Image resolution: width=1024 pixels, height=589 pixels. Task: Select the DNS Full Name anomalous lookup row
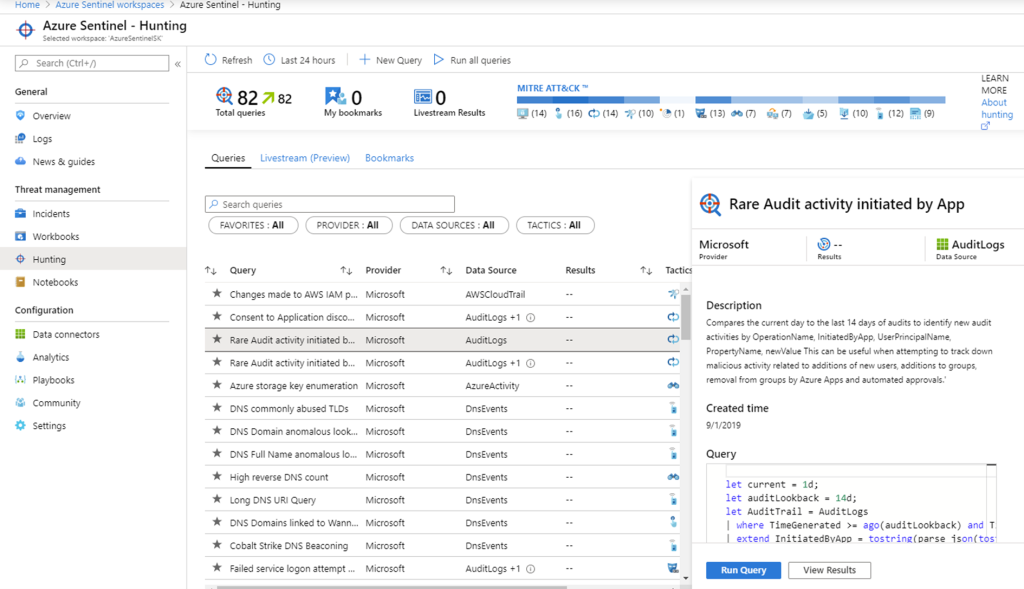click(x=442, y=454)
